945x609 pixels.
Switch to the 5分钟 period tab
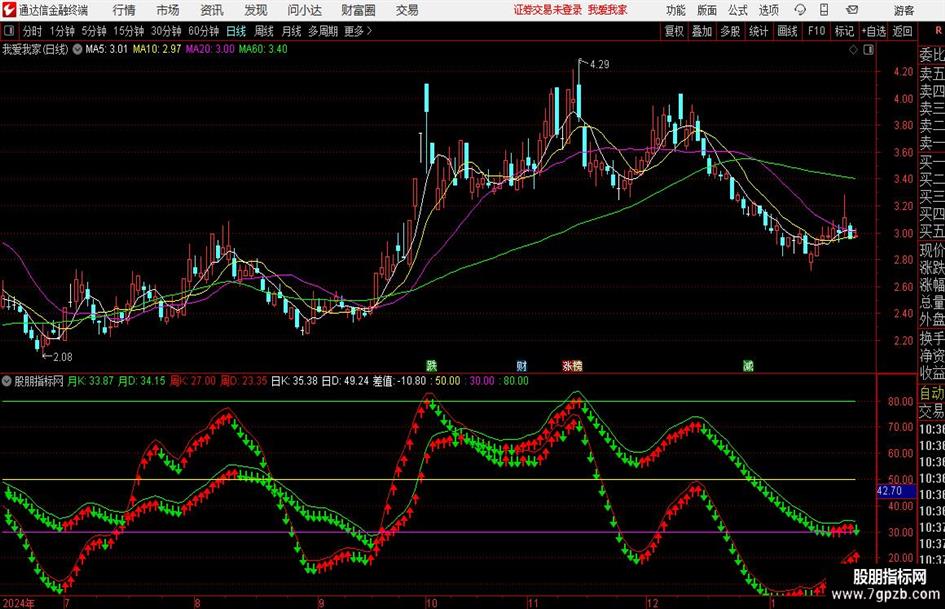click(x=93, y=31)
